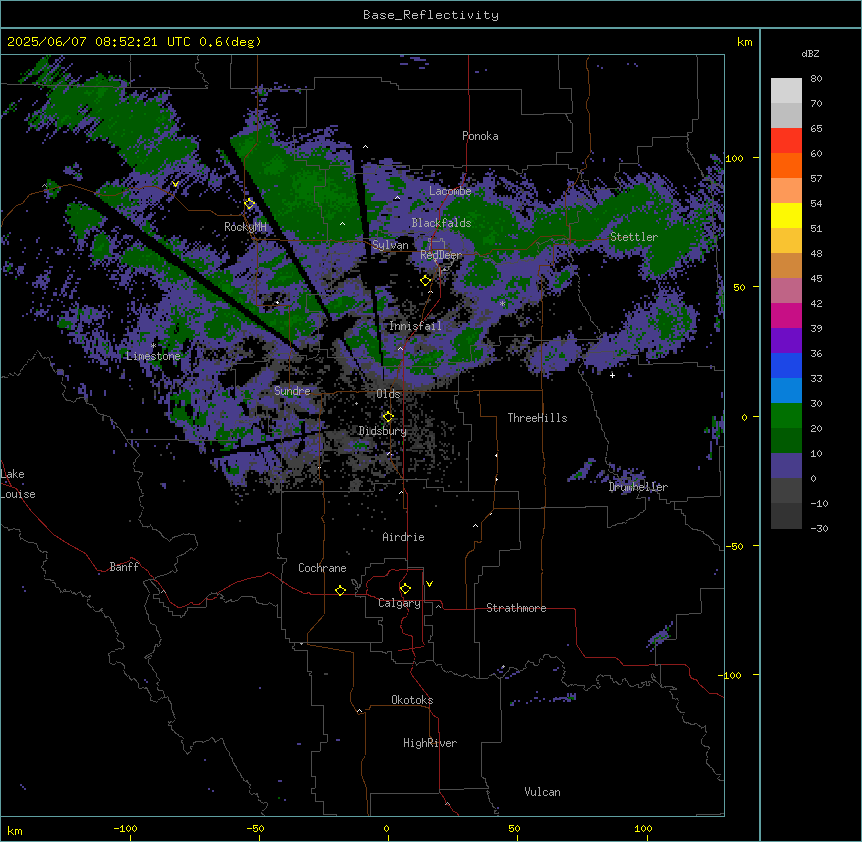The height and width of the screenshot is (842, 862).
Task: Click the green 30 dBZ legend swatch
Action: pyautogui.click(x=786, y=416)
